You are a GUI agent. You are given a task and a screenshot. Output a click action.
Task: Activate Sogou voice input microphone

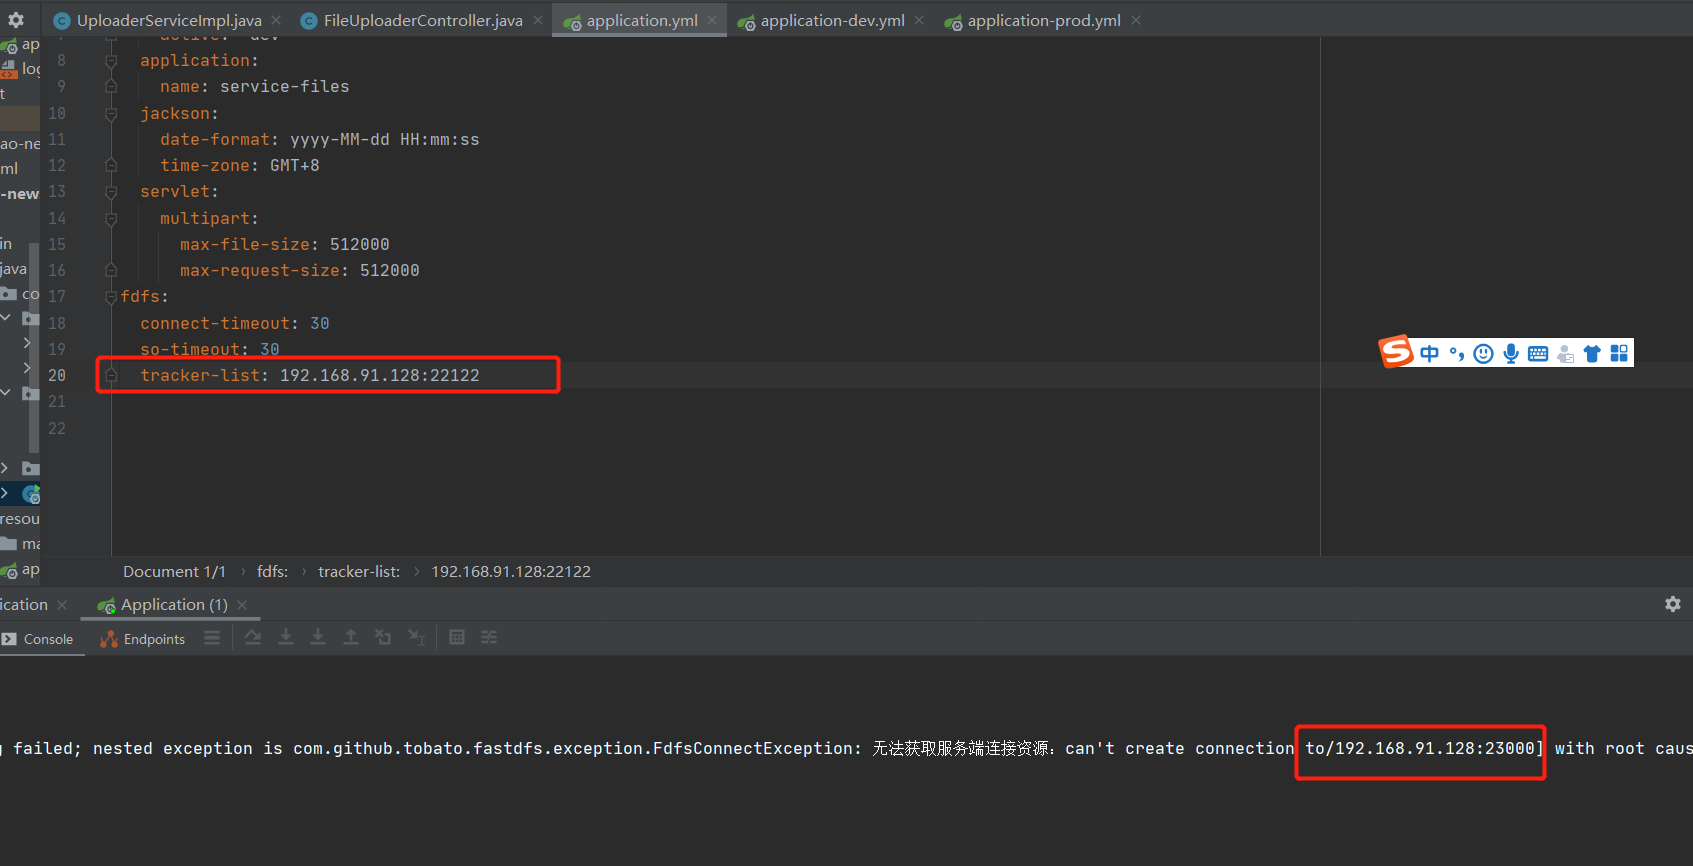tap(1511, 353)
